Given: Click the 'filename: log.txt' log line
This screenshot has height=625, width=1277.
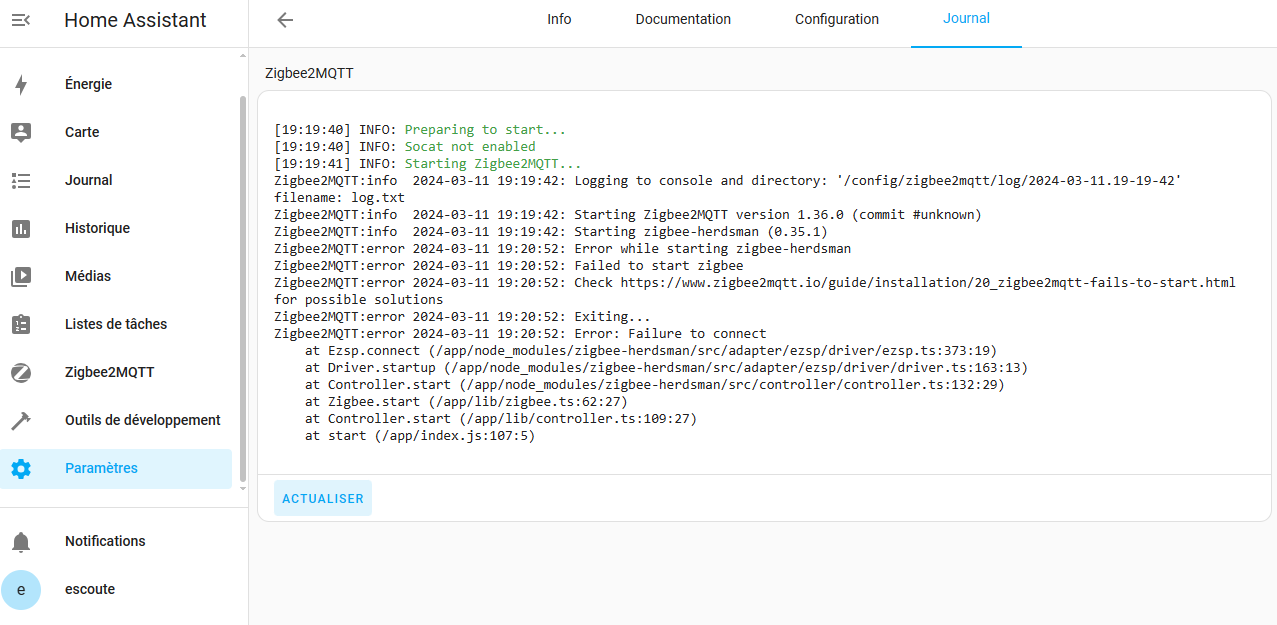Looking at the screenshot, I should (339, 198).
